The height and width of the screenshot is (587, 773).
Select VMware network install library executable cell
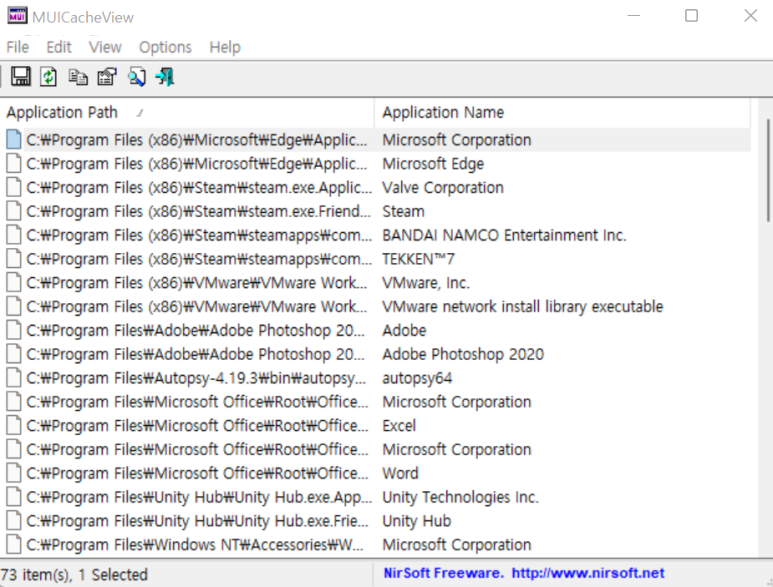pyautogui.click(x=523, y=307)
